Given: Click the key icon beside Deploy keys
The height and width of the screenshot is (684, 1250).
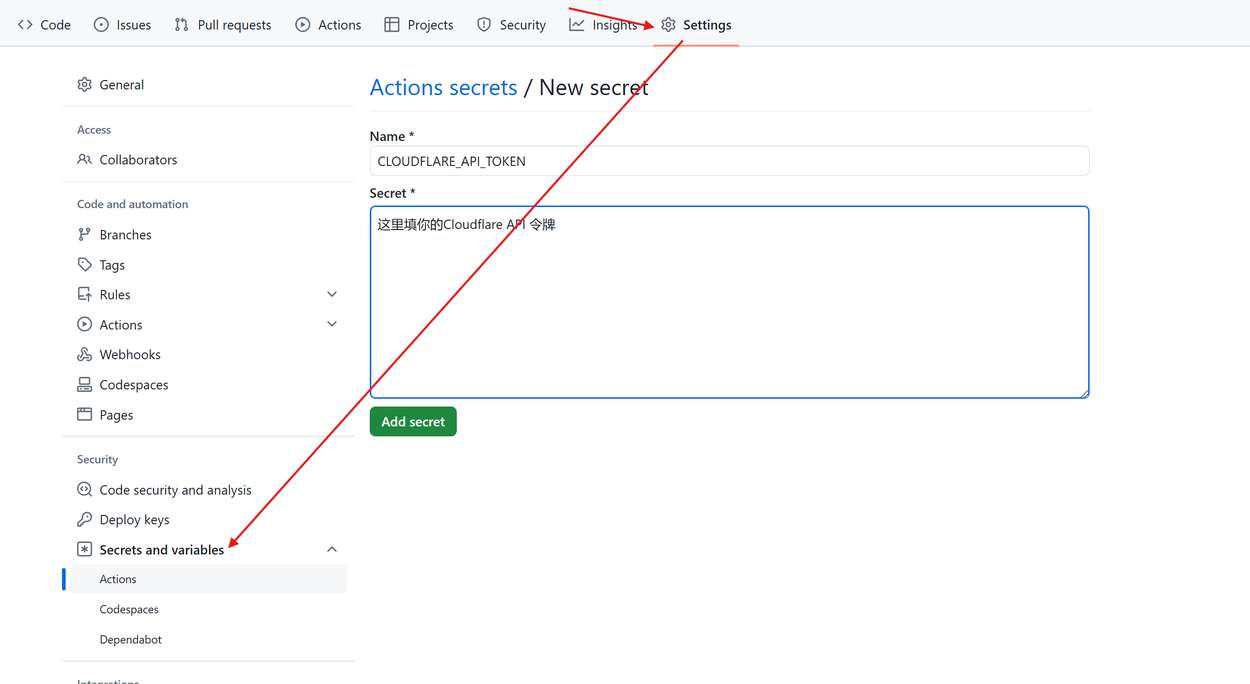Looking at the screenshot, I should [84, 519].
